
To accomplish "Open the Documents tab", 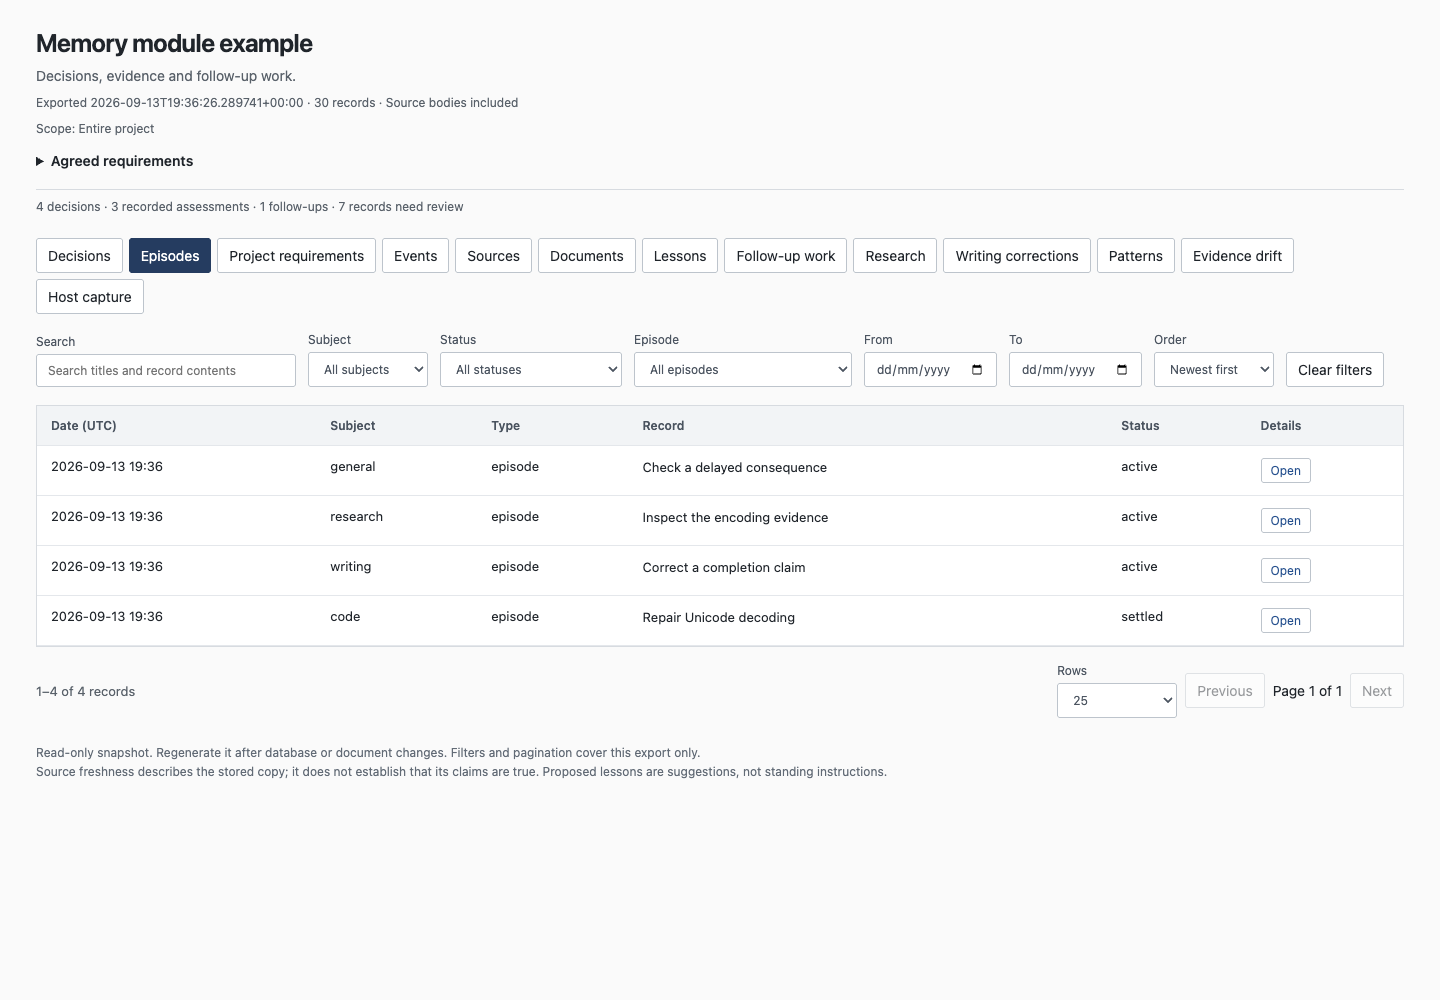I will click(x=587, y=256).
